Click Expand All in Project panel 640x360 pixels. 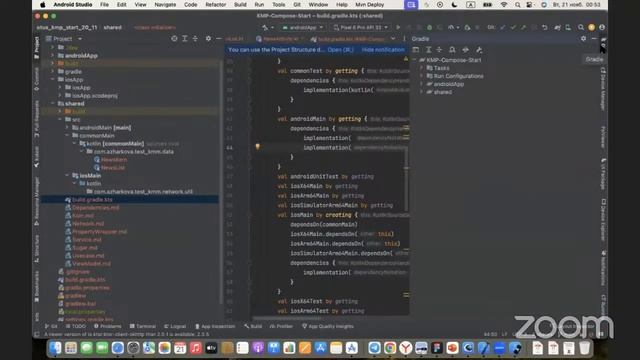tap(185, 38)
